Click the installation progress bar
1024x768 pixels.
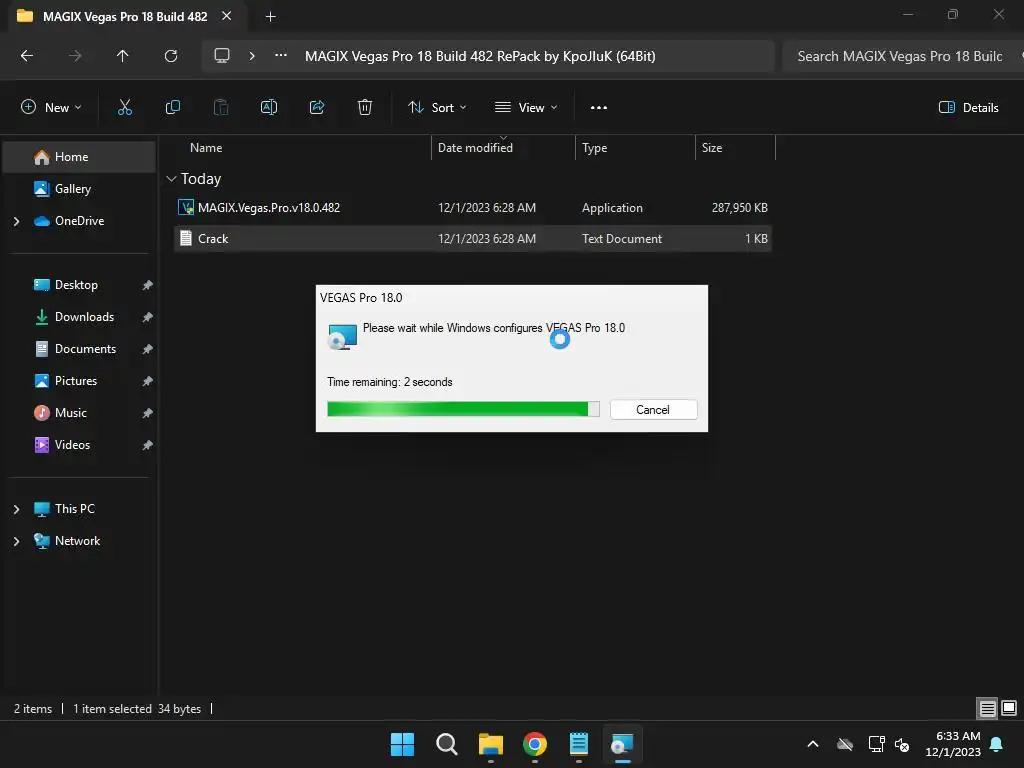click(x=463, y=409)
